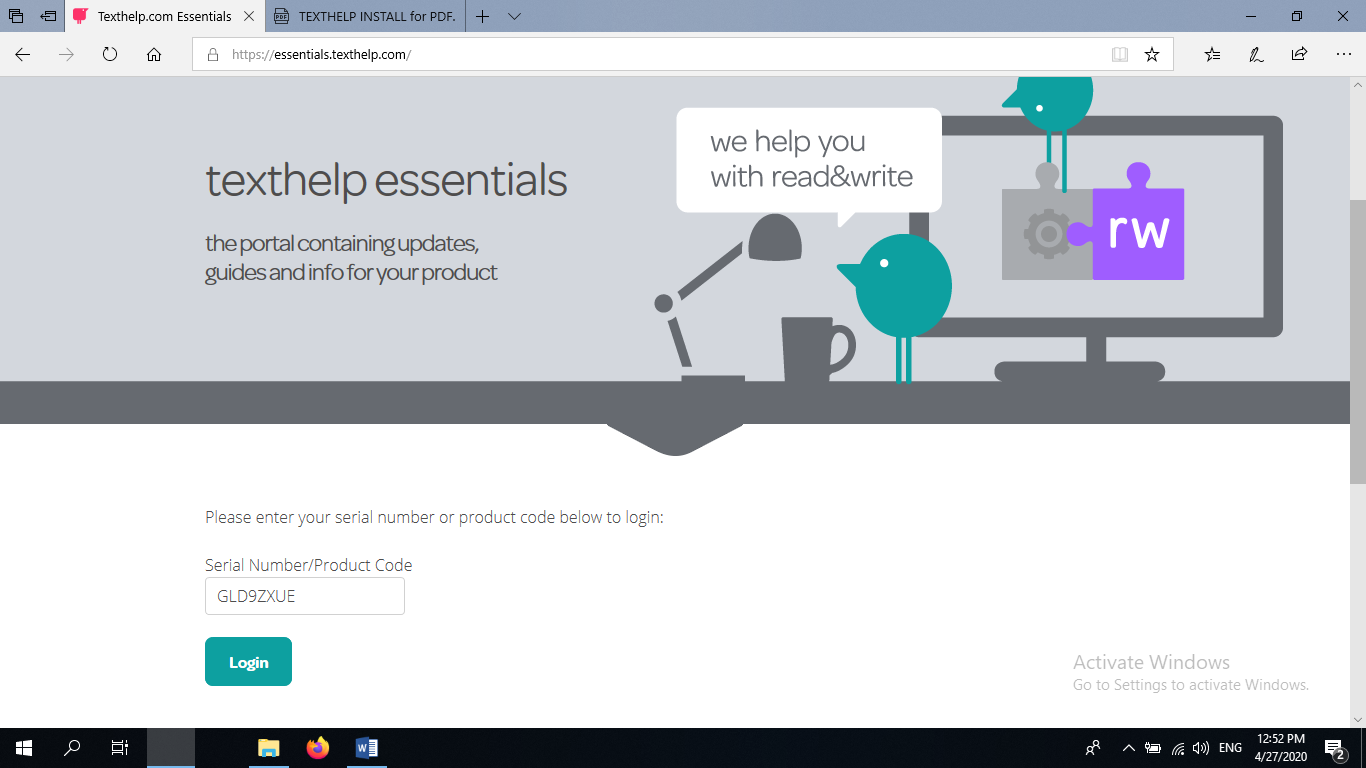The width and height of the screenshot is (1366, 768).
Task: Click ENG language indicator
Action: pyautogui.click(x=1230, y=748)
